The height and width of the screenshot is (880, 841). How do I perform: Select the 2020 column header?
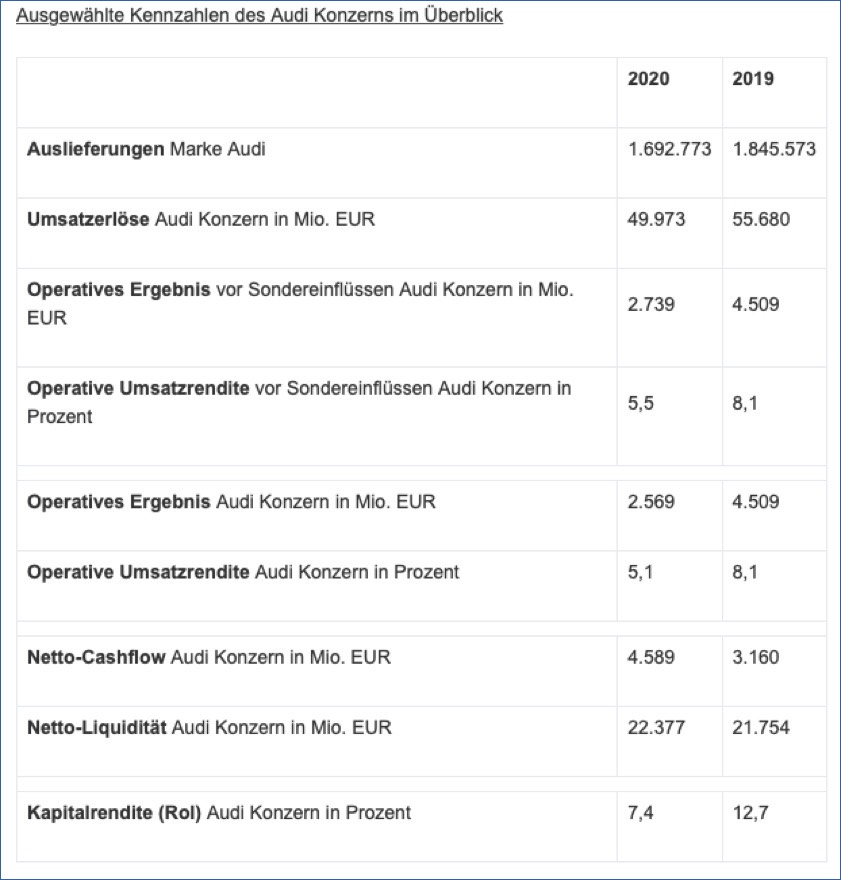[649, 79]
